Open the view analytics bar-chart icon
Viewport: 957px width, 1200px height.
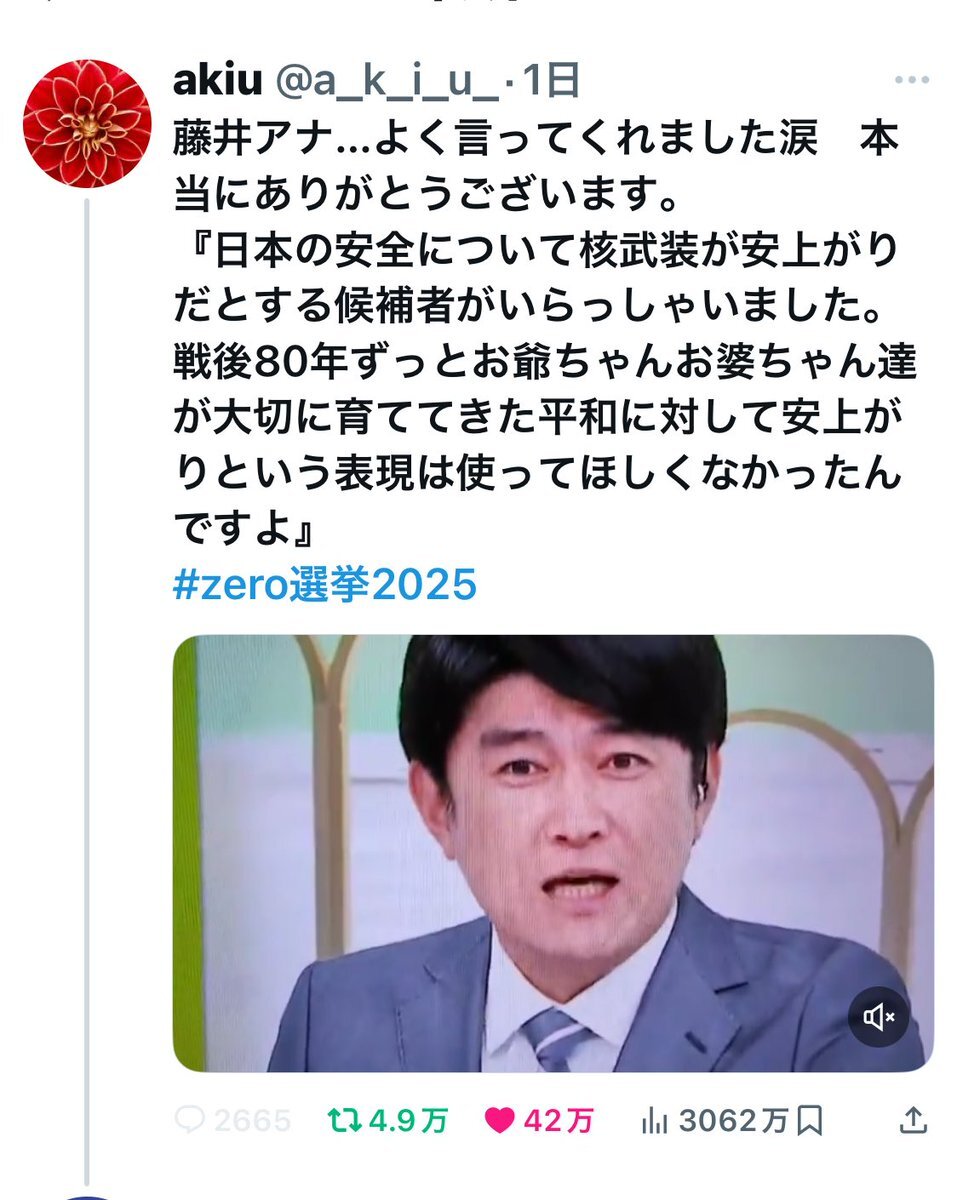(653, 1122)
